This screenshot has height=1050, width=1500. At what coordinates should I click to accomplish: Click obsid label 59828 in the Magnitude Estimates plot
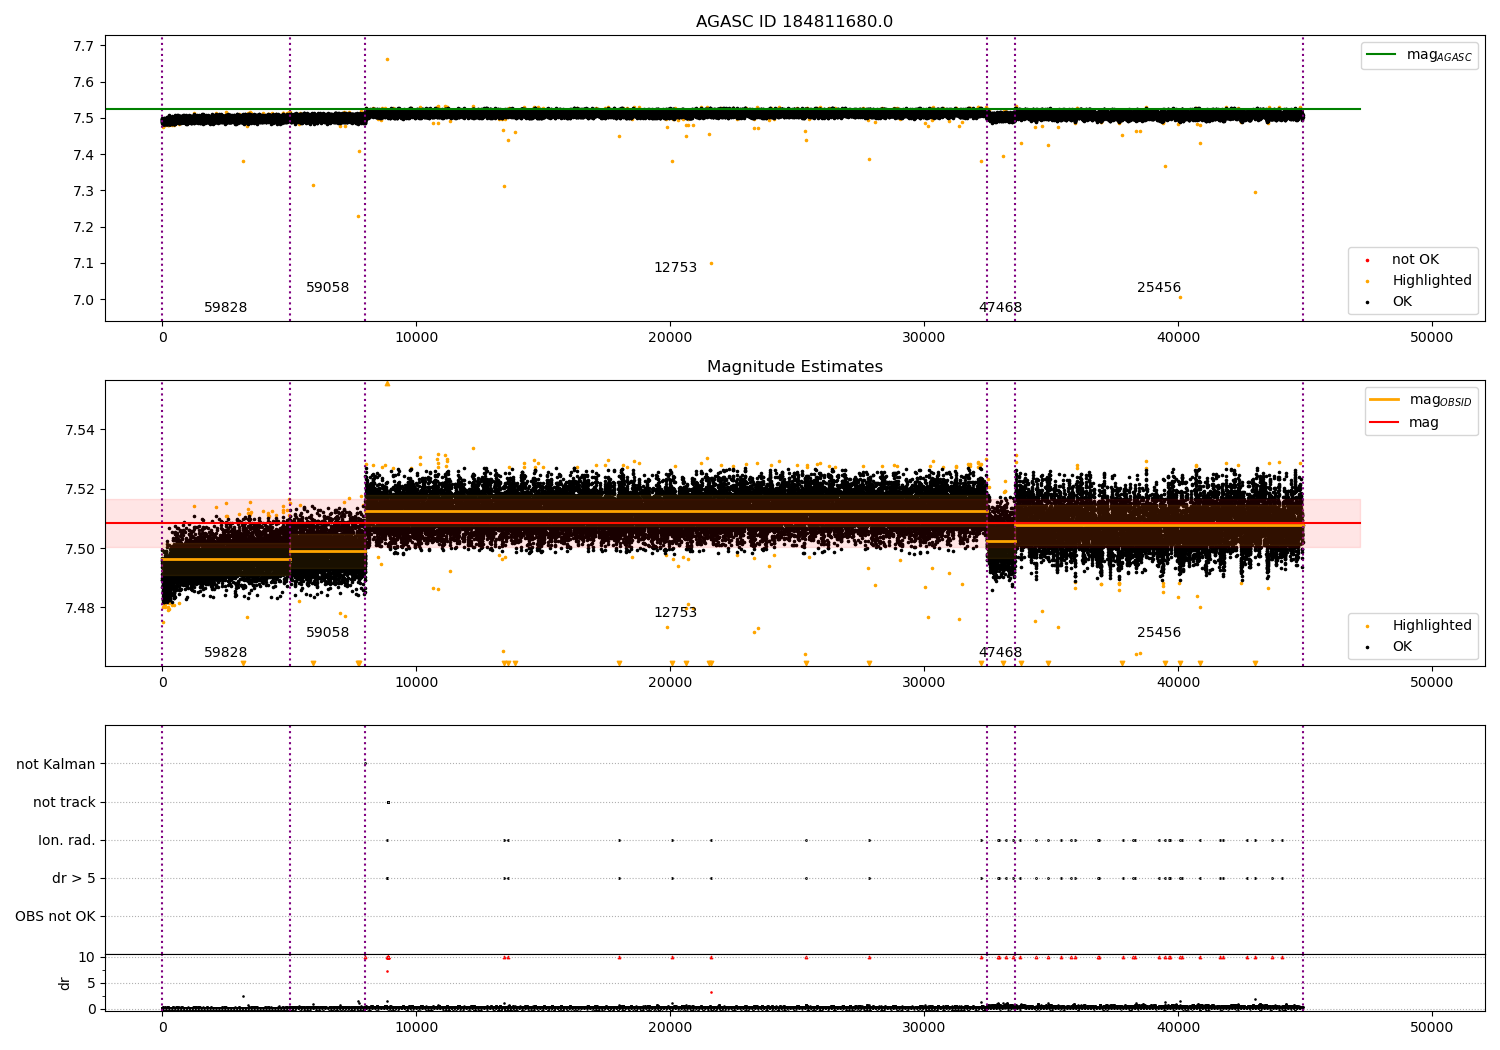click(225, 653)
